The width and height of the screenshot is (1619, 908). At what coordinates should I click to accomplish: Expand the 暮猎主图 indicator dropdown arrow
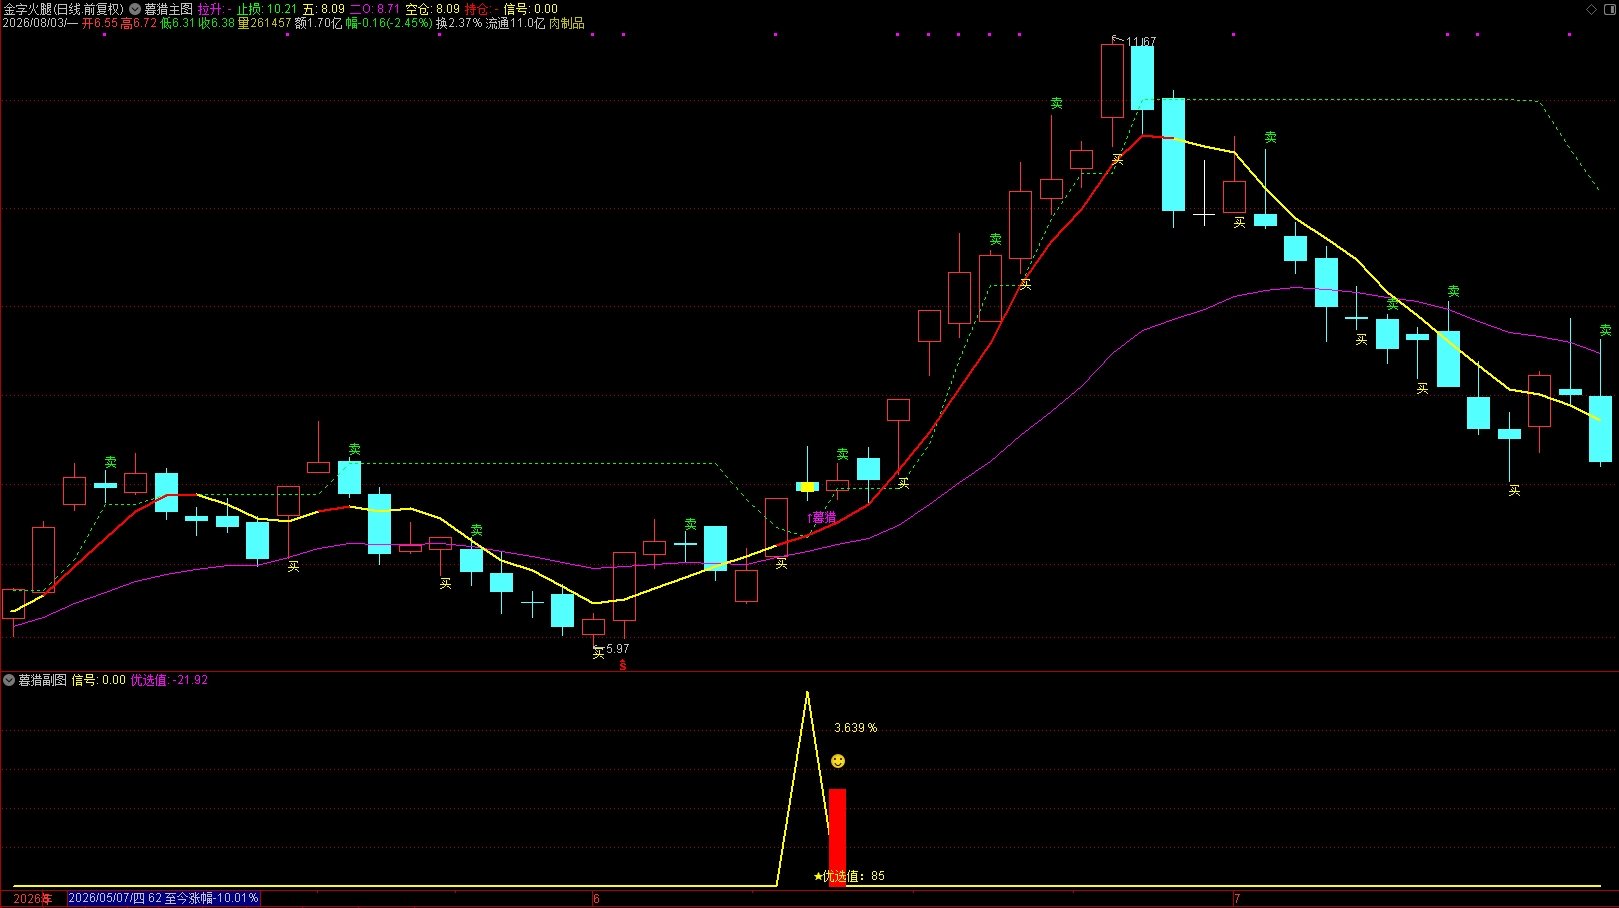point(135,9)
